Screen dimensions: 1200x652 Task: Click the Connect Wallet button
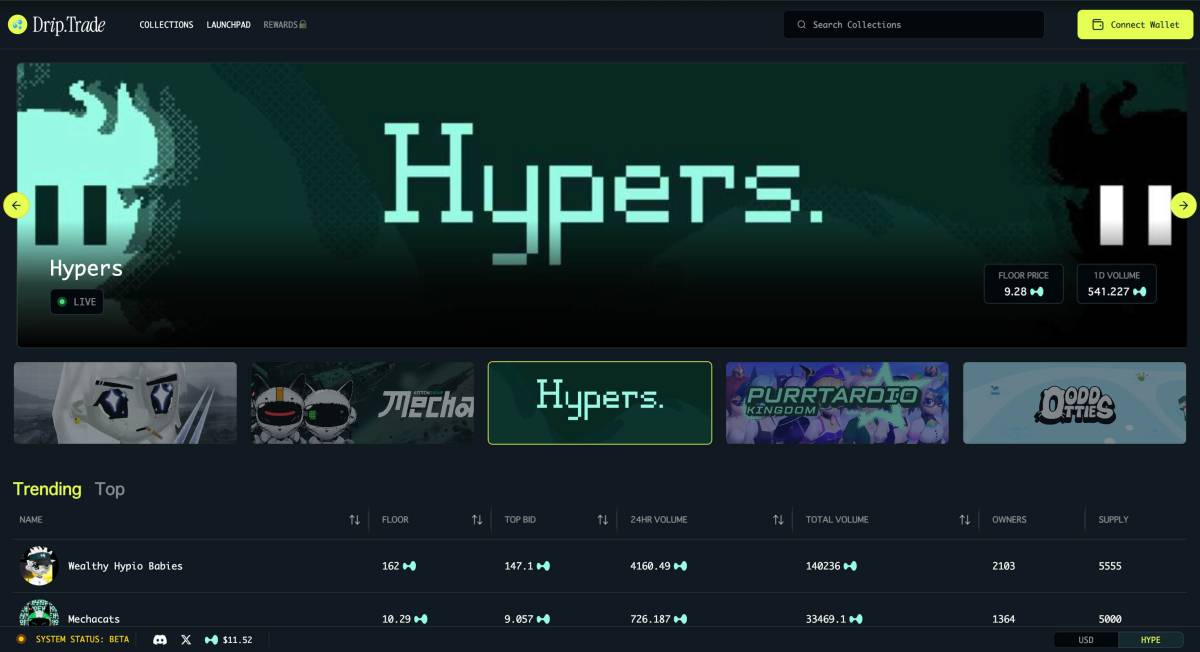point(1135,25)
